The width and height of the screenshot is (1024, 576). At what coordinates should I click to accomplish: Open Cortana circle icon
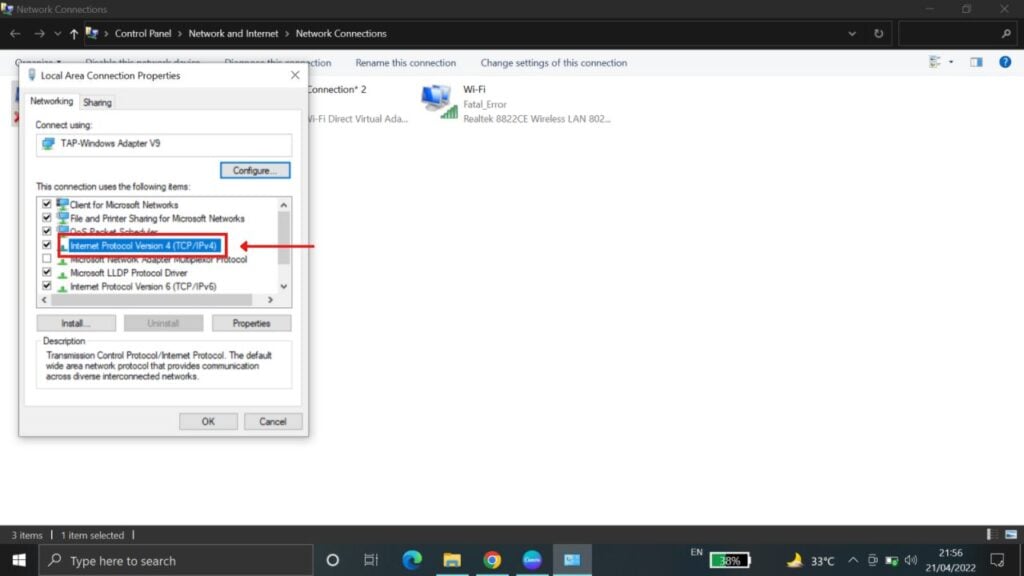click(332, 560)
